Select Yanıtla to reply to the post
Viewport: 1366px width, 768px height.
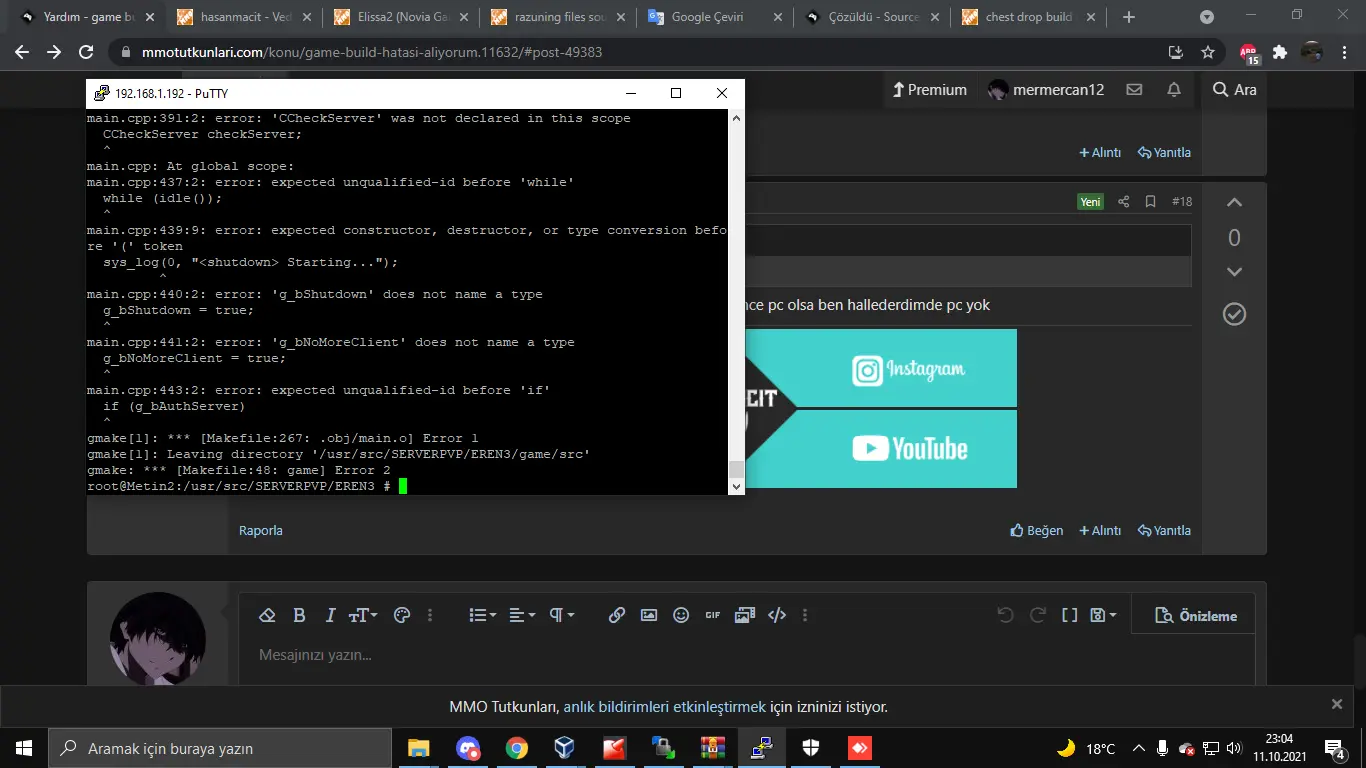1164,530
